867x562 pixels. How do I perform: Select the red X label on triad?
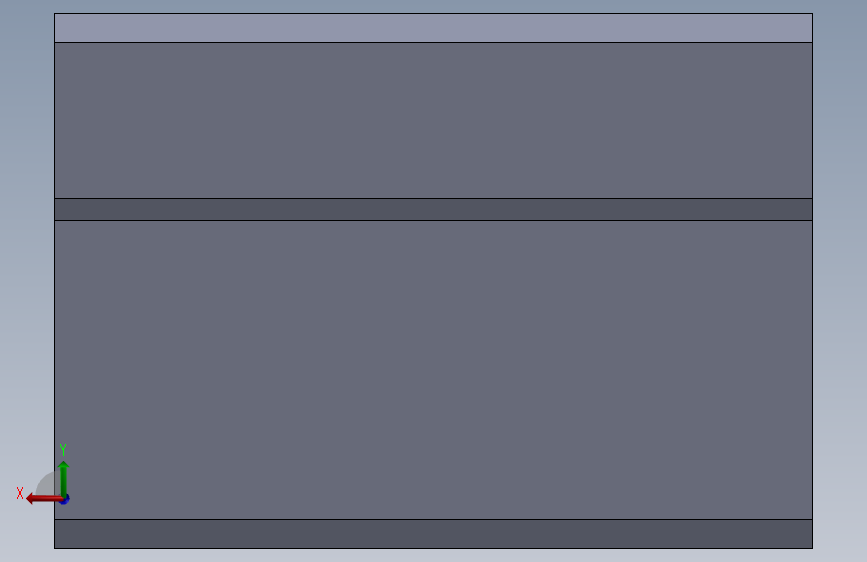click(20, 493)
